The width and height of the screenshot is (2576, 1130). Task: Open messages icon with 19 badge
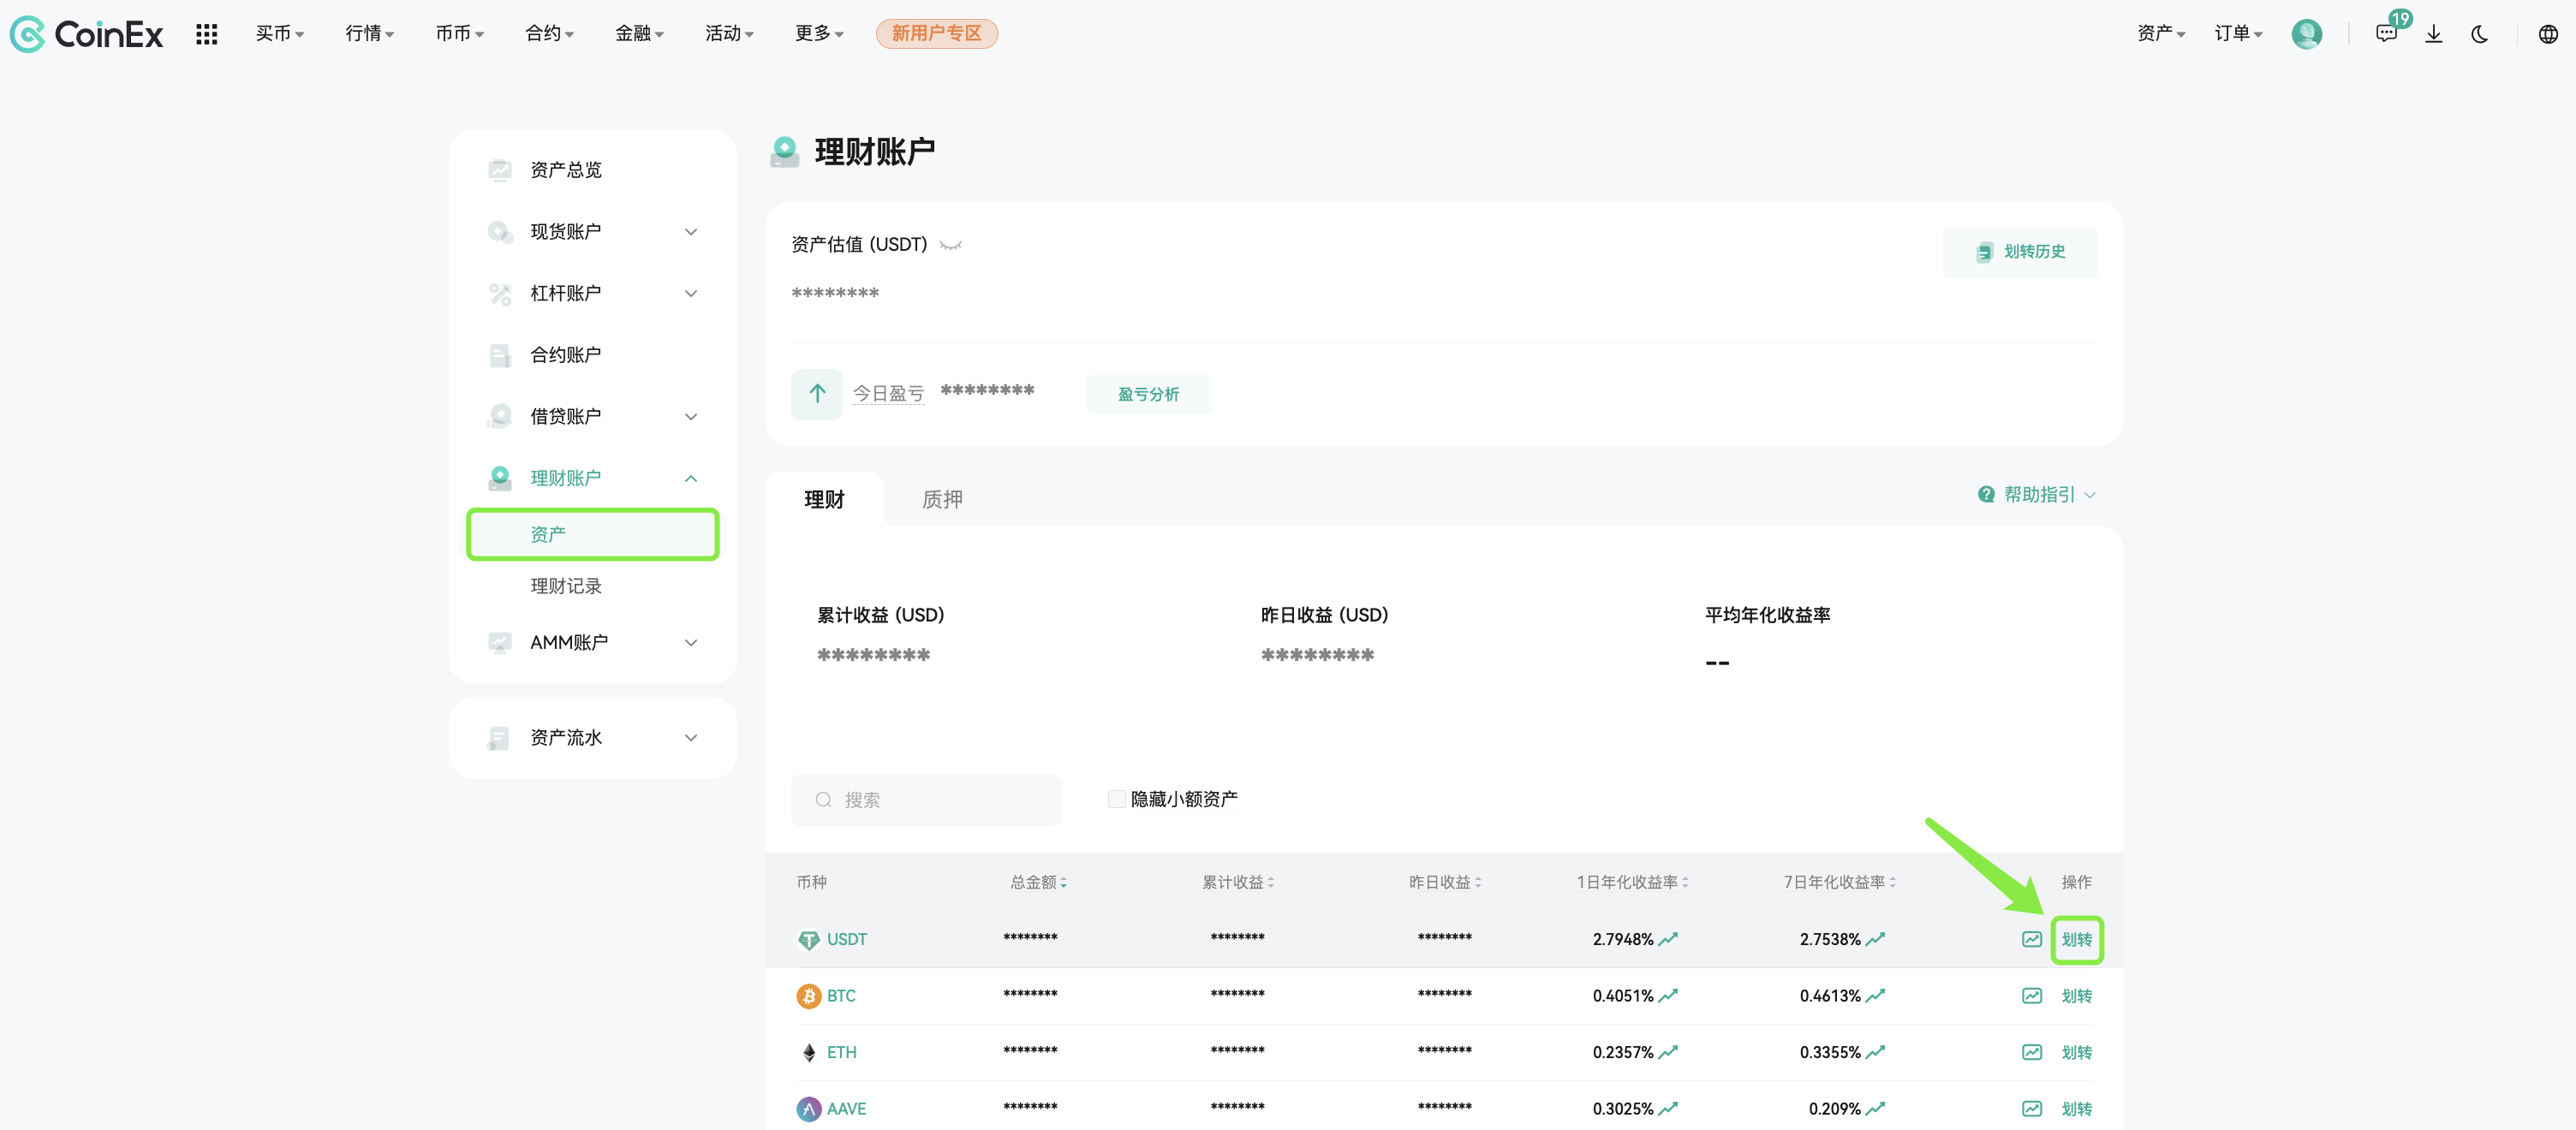[x=2386, y=34]
